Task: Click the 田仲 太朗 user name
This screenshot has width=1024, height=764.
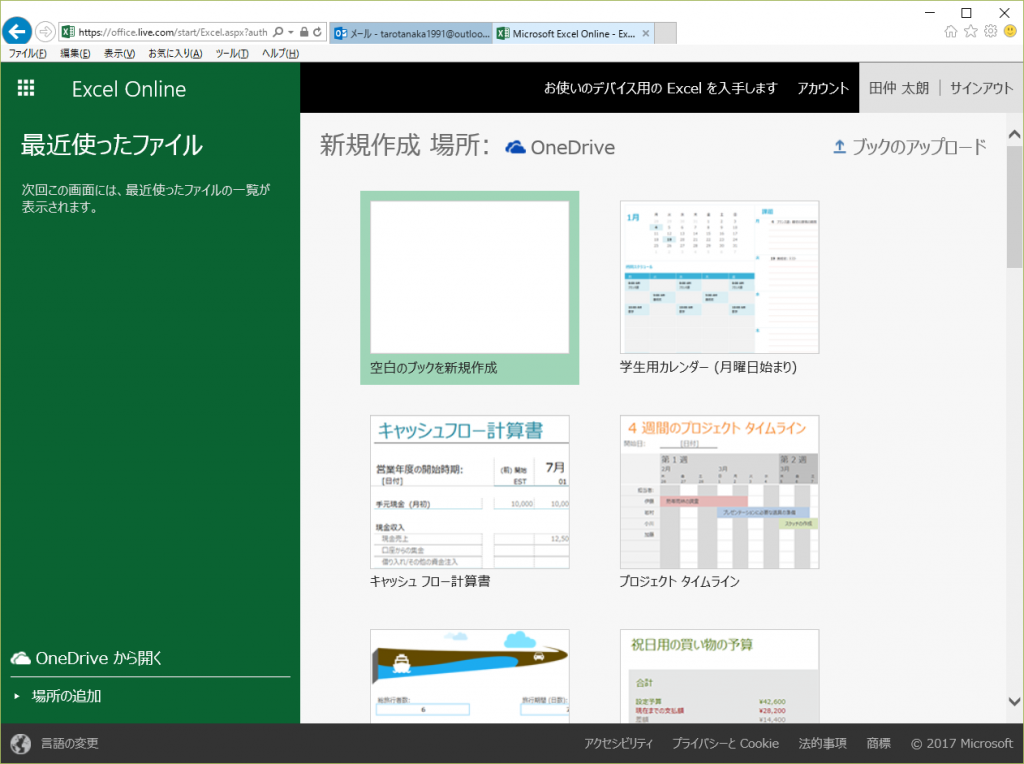Action: click(x=899, y=88)
